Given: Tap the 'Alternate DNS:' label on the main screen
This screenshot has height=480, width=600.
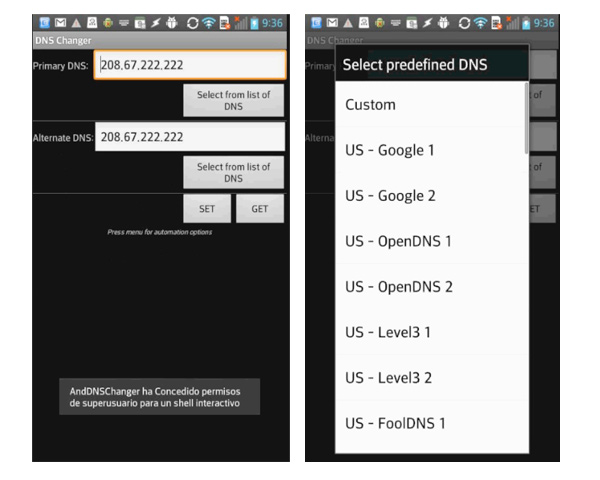Looking at the screenshot, I should 63,138.
